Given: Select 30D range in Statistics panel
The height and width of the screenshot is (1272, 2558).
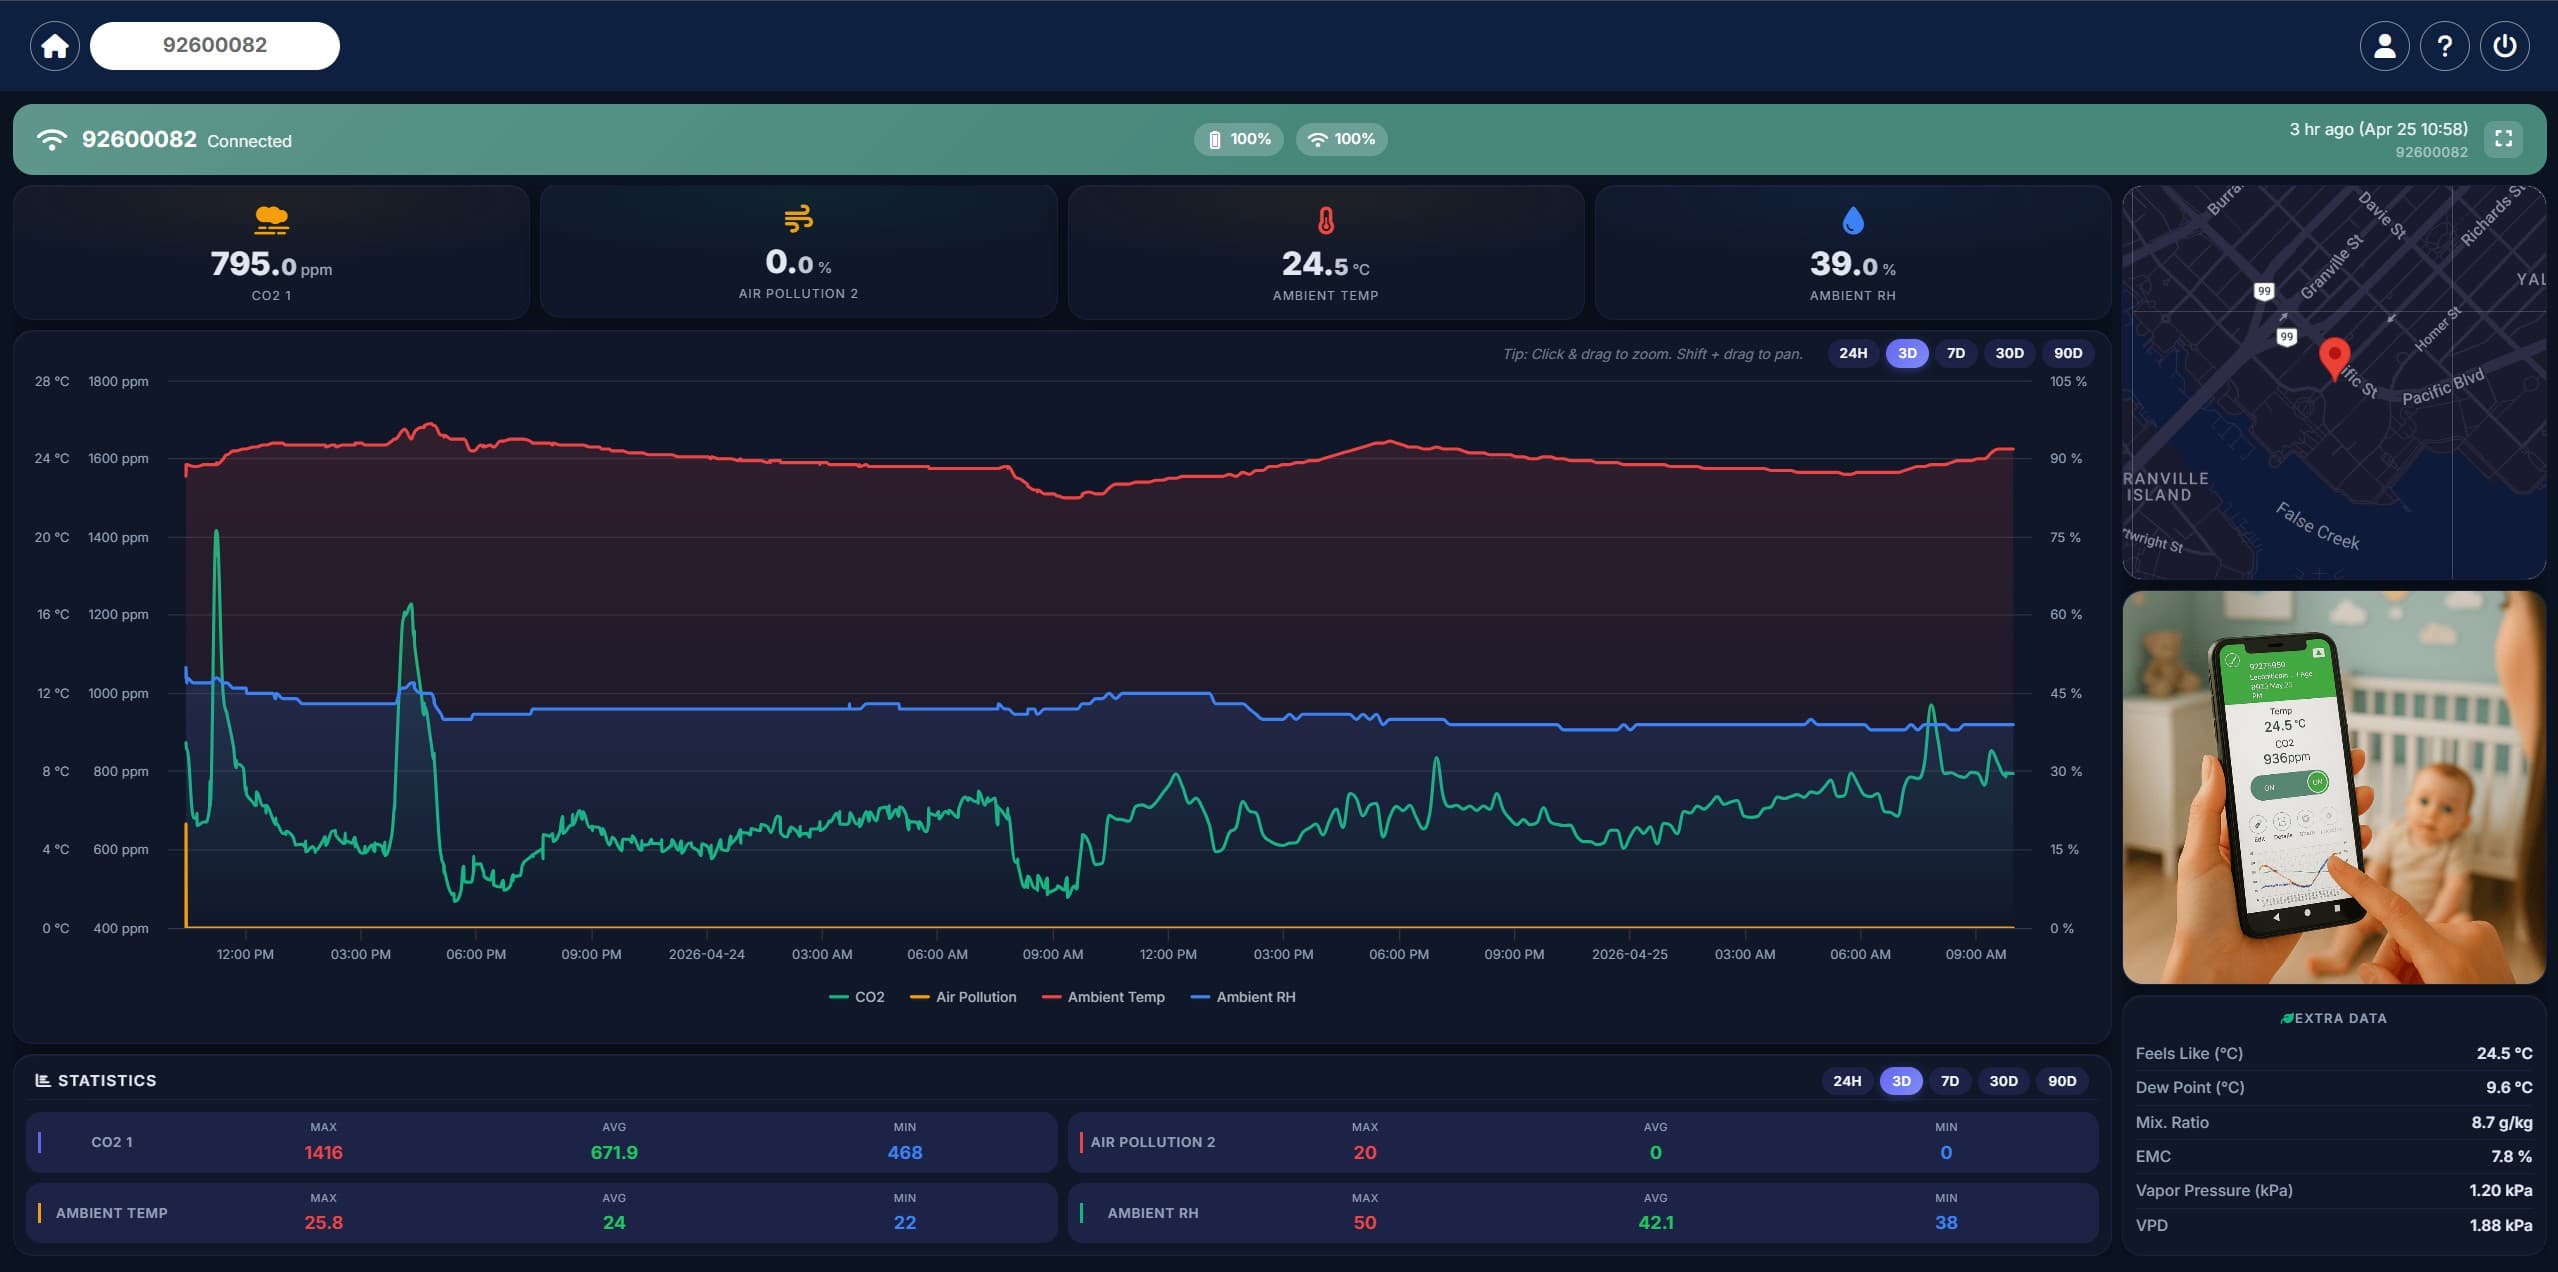Looking at the screenshot, I should pyautogui.click(x=2003, y=1081).
